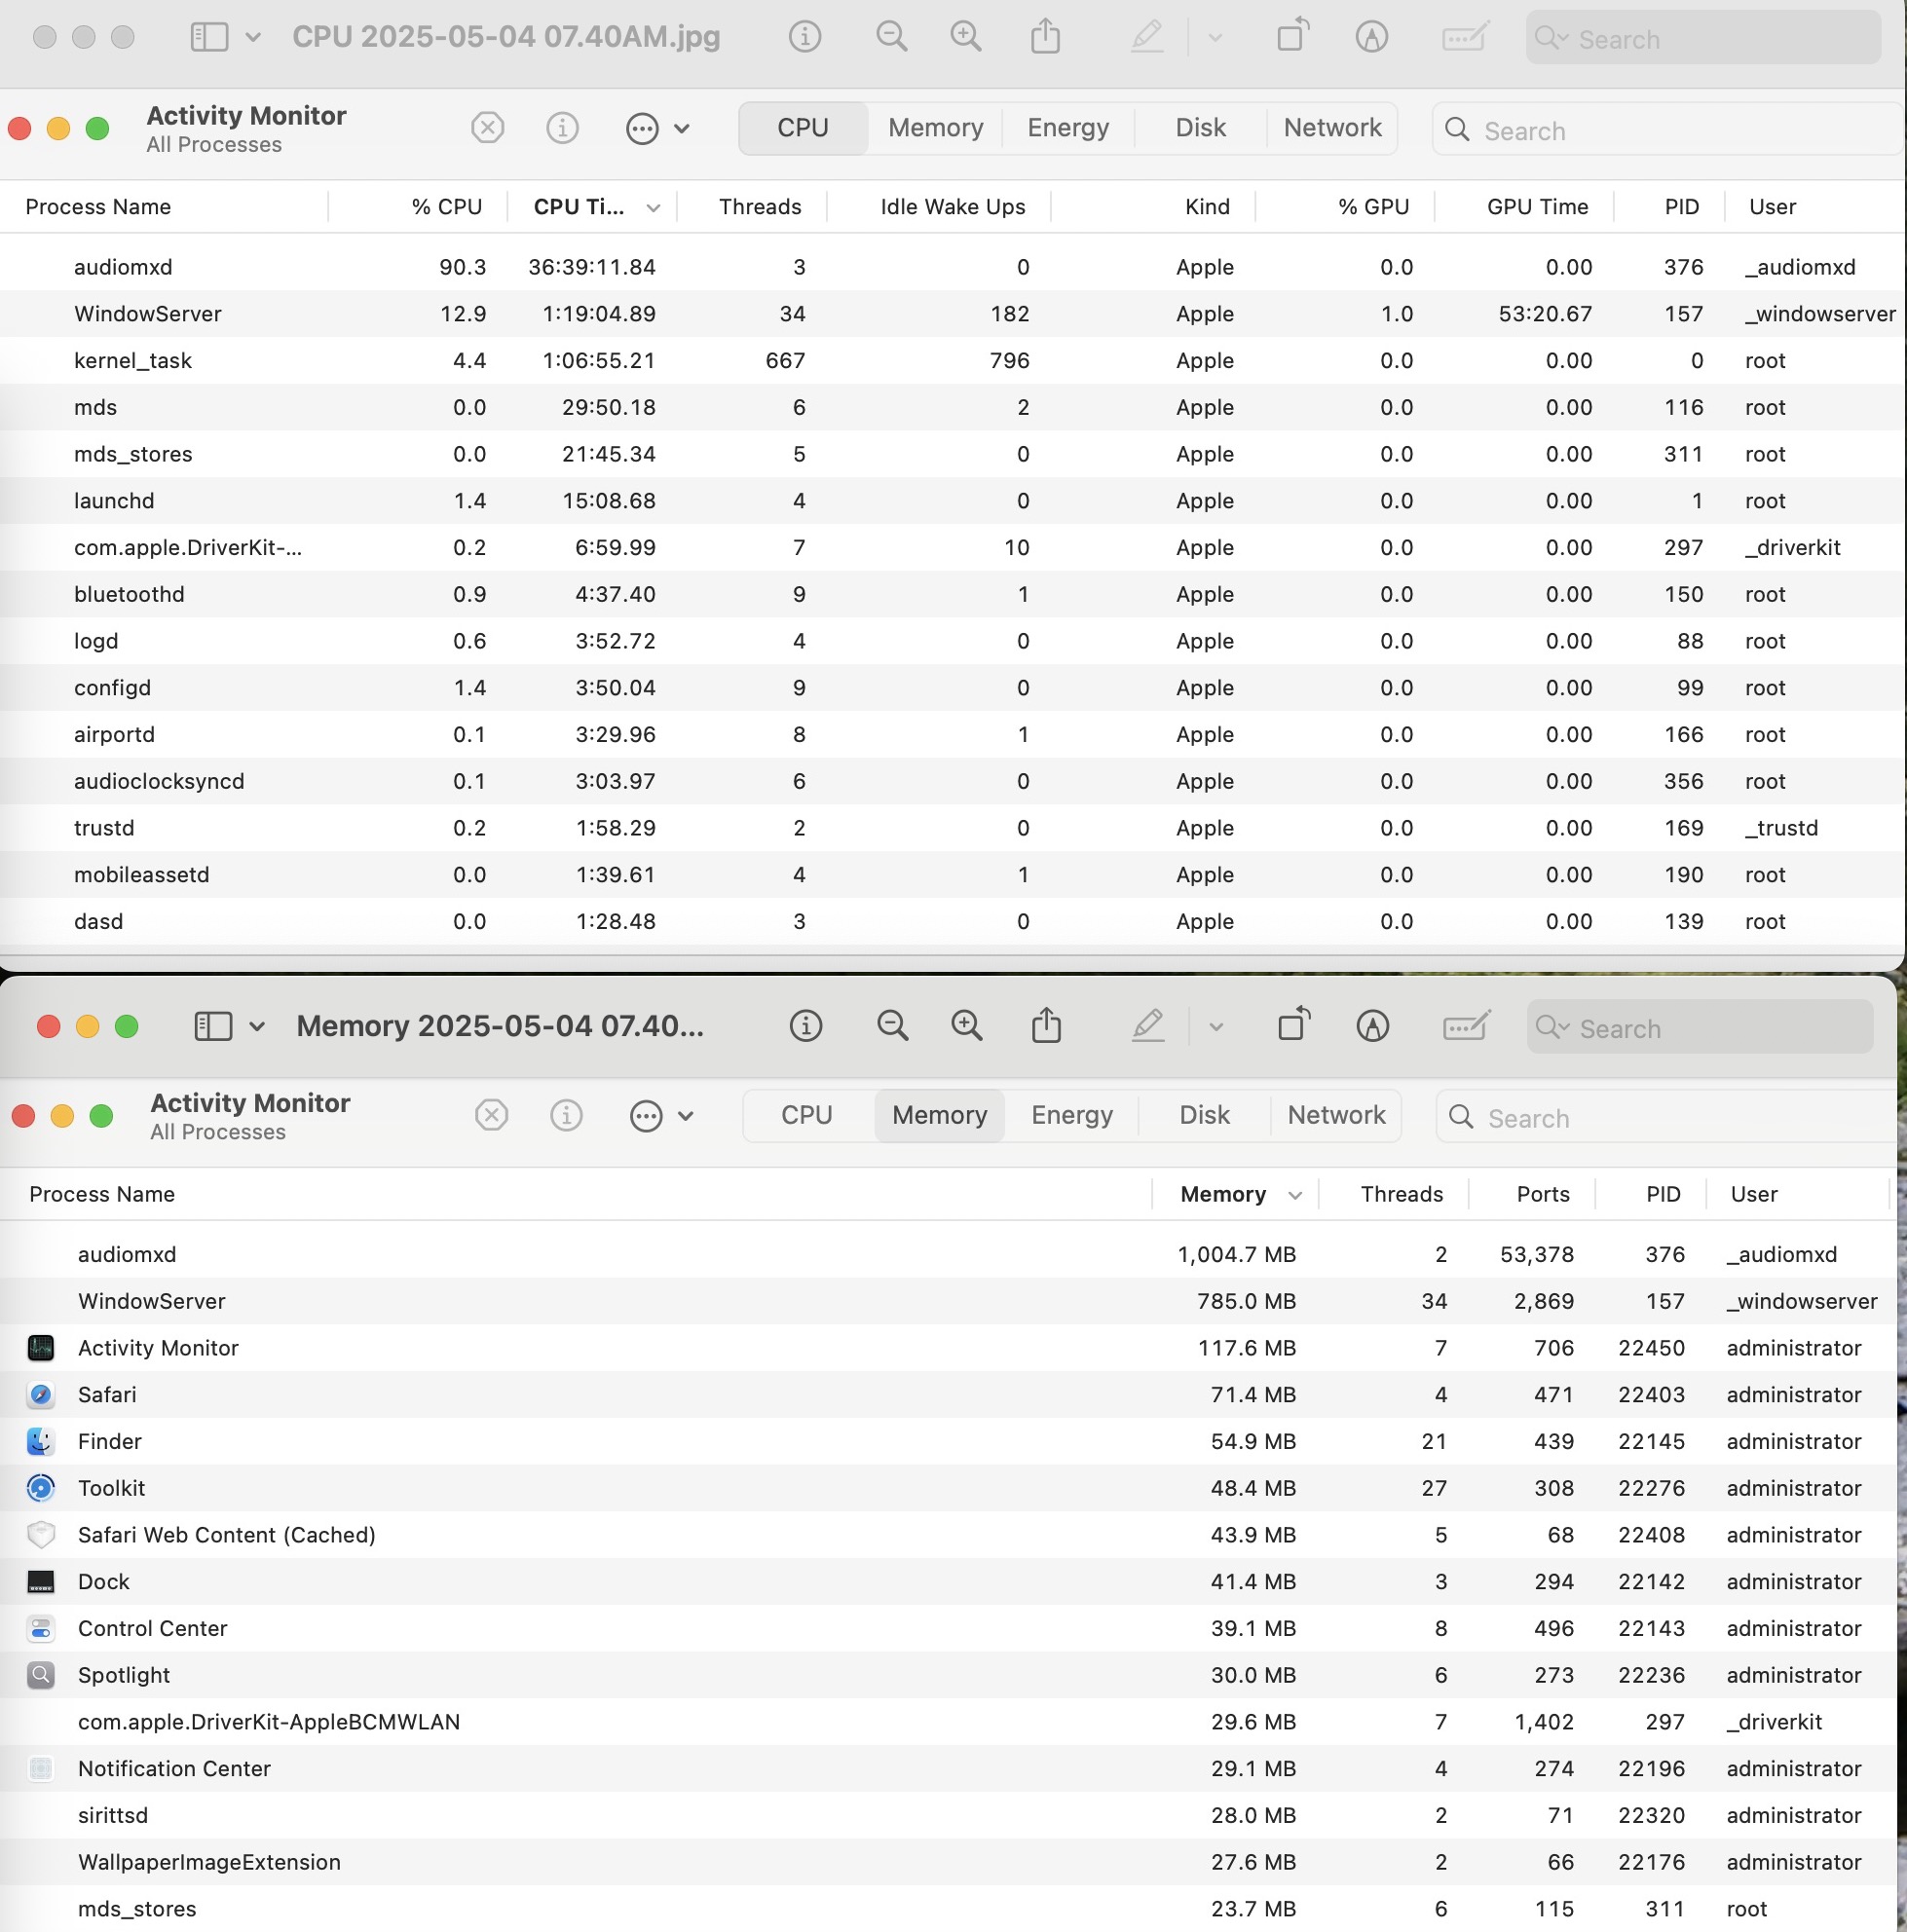1907x1932 pixels.
Task: Rotate the Memory image
Action: tap(1294, 1024)
